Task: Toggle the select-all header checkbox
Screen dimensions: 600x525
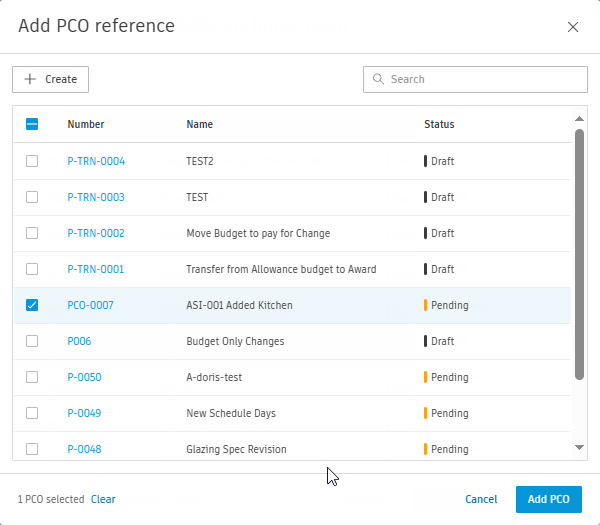Action: pos(32,124)
